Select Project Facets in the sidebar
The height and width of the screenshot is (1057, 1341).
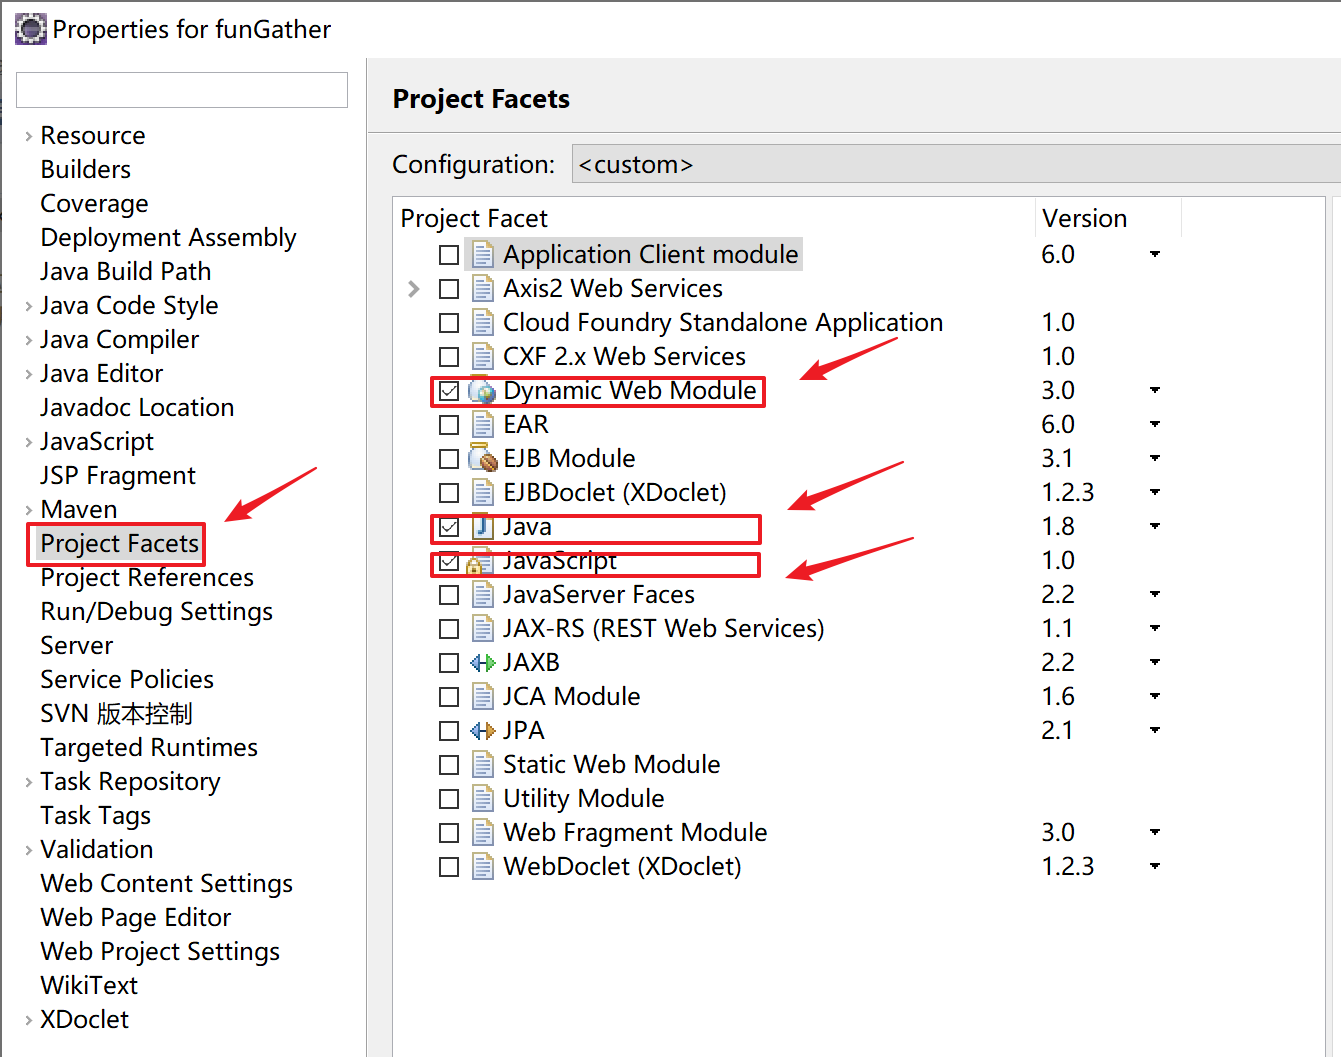(119, 544)
